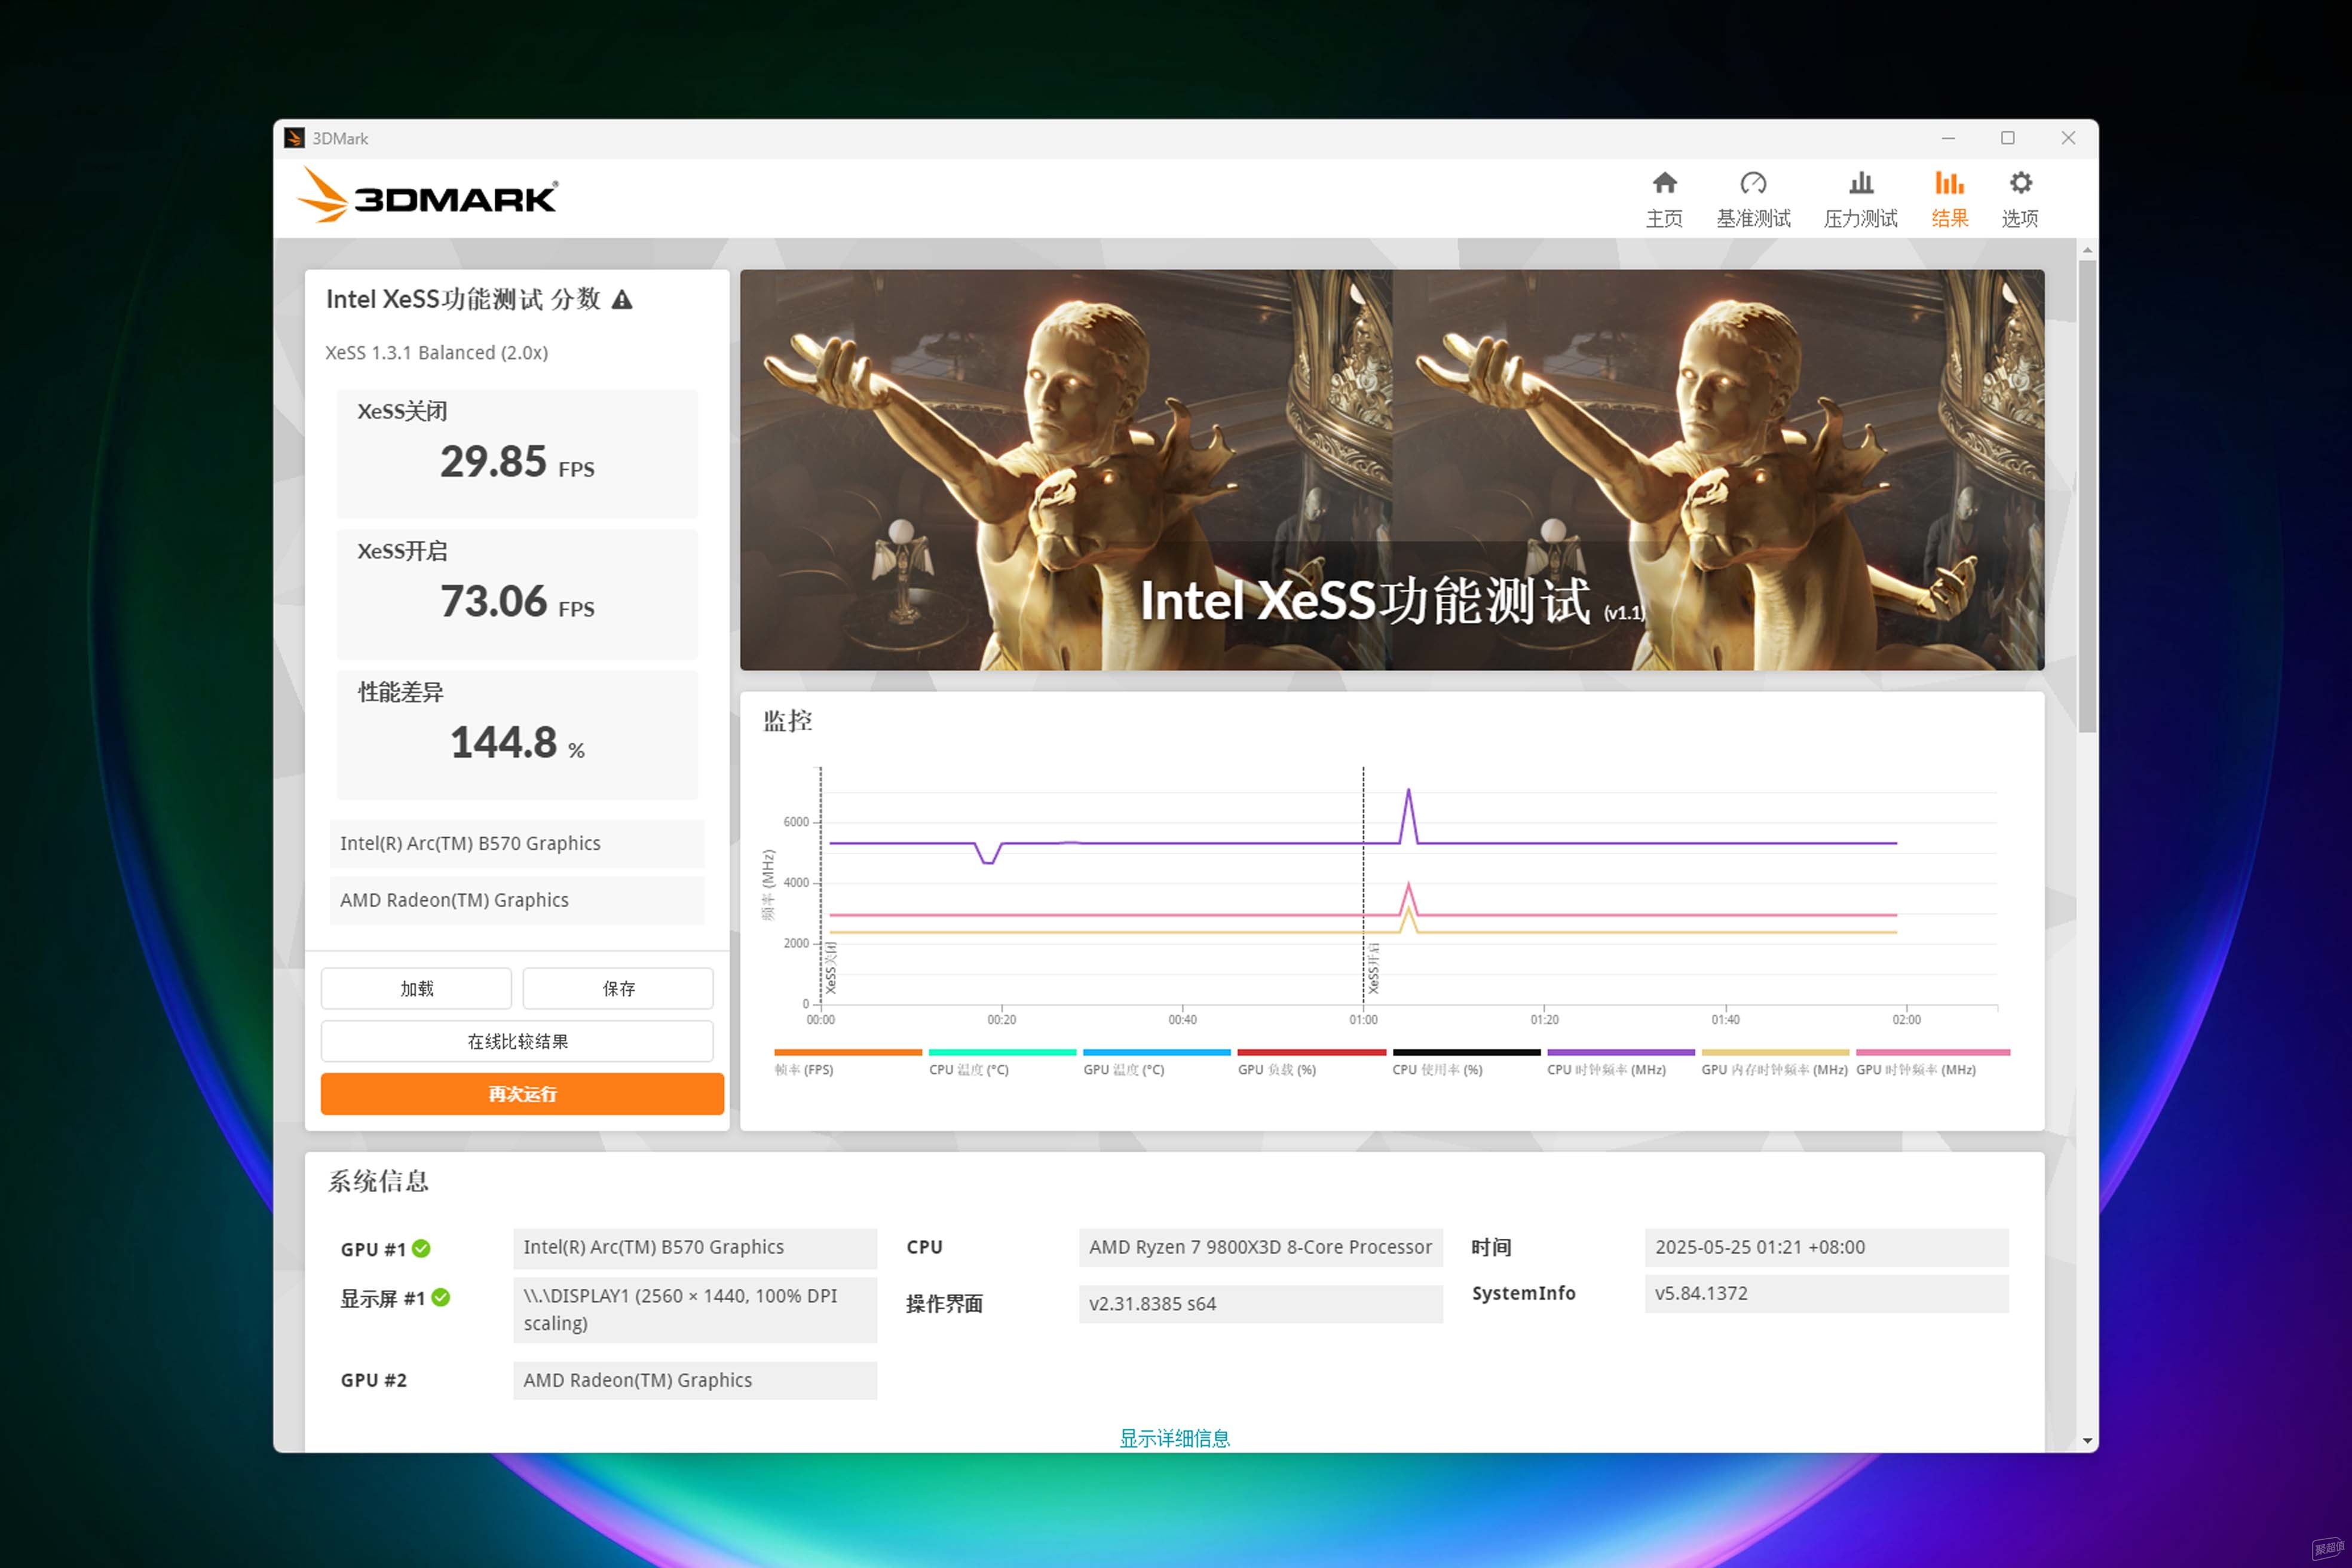Click the Intel XeSS feature test banner image
Viewport: 2352px width, 1568px height.
click(1392, 469)
